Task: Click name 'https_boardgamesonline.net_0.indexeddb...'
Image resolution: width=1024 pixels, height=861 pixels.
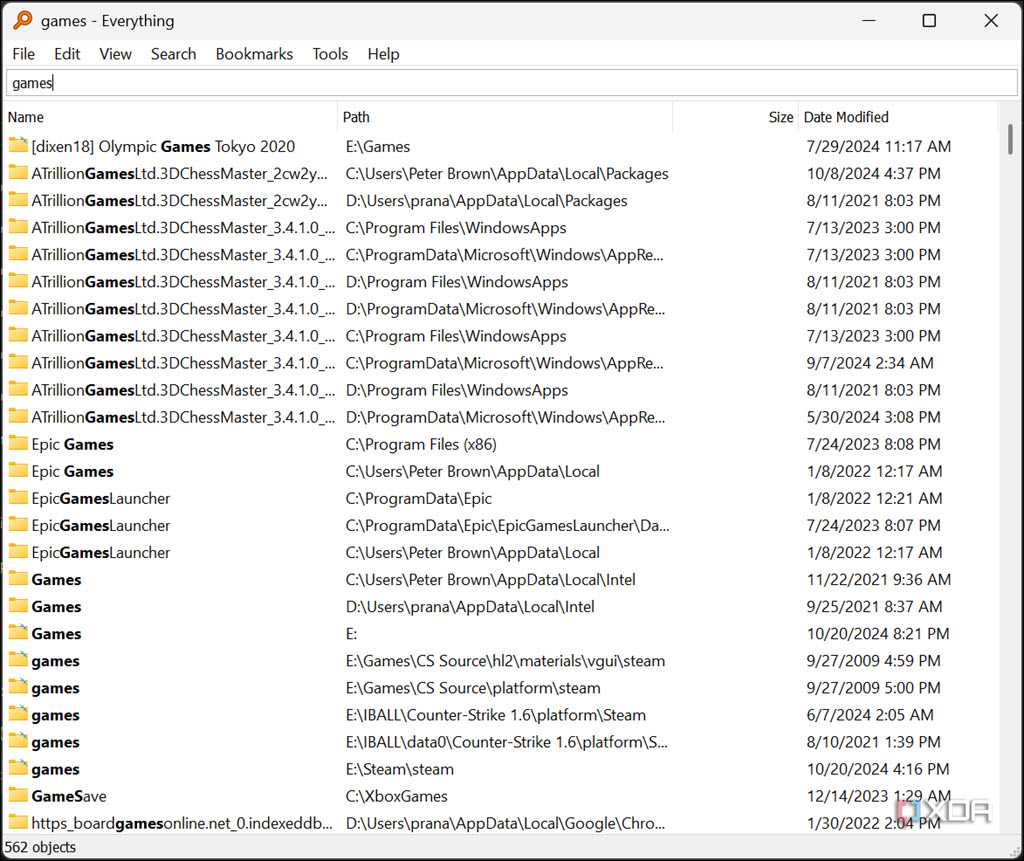Action: coord(182,824)
